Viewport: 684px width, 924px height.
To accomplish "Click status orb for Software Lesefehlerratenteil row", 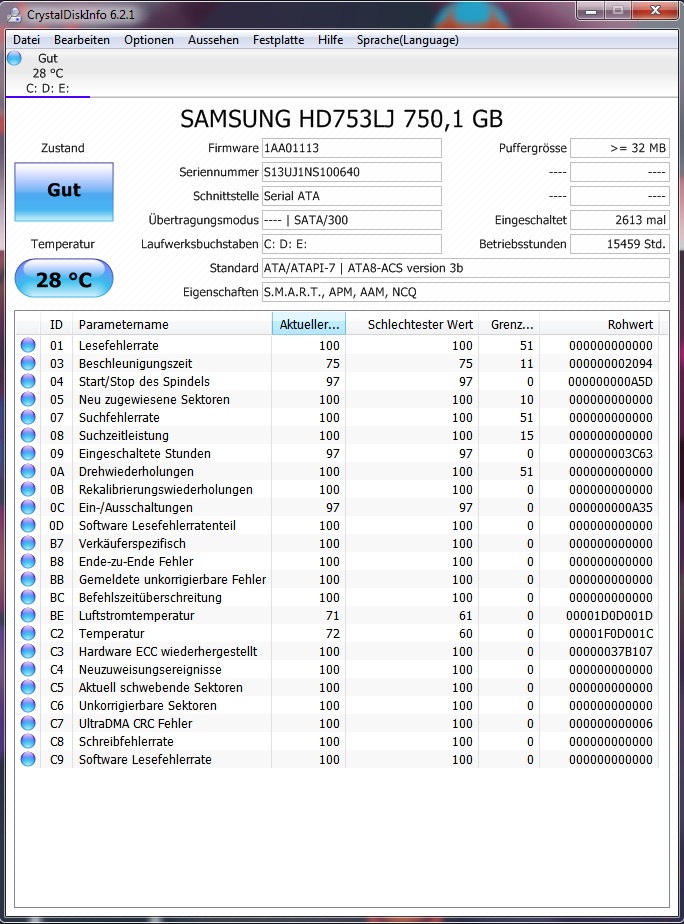I will coord(28,525).
